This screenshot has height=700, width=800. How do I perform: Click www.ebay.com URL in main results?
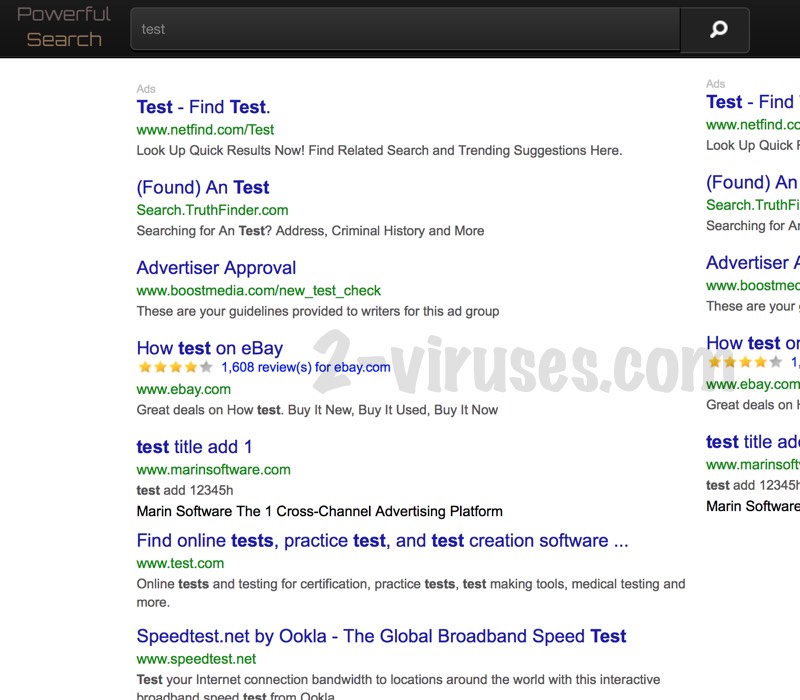tap(183, 389)
